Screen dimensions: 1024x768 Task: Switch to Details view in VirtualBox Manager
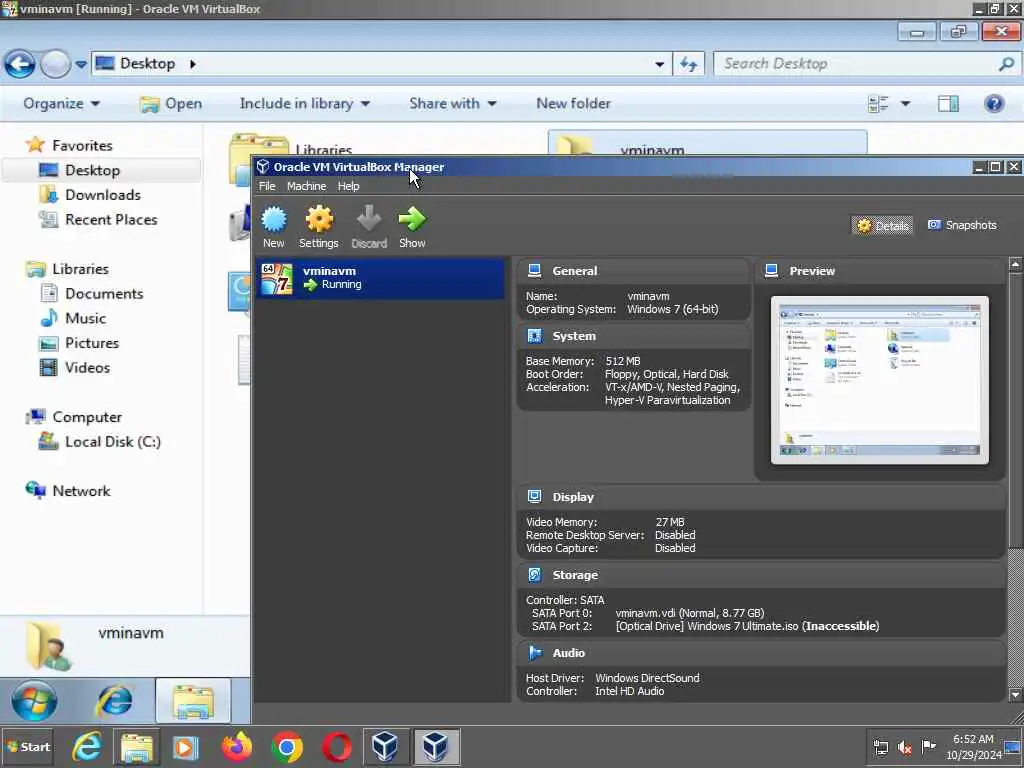882,225
